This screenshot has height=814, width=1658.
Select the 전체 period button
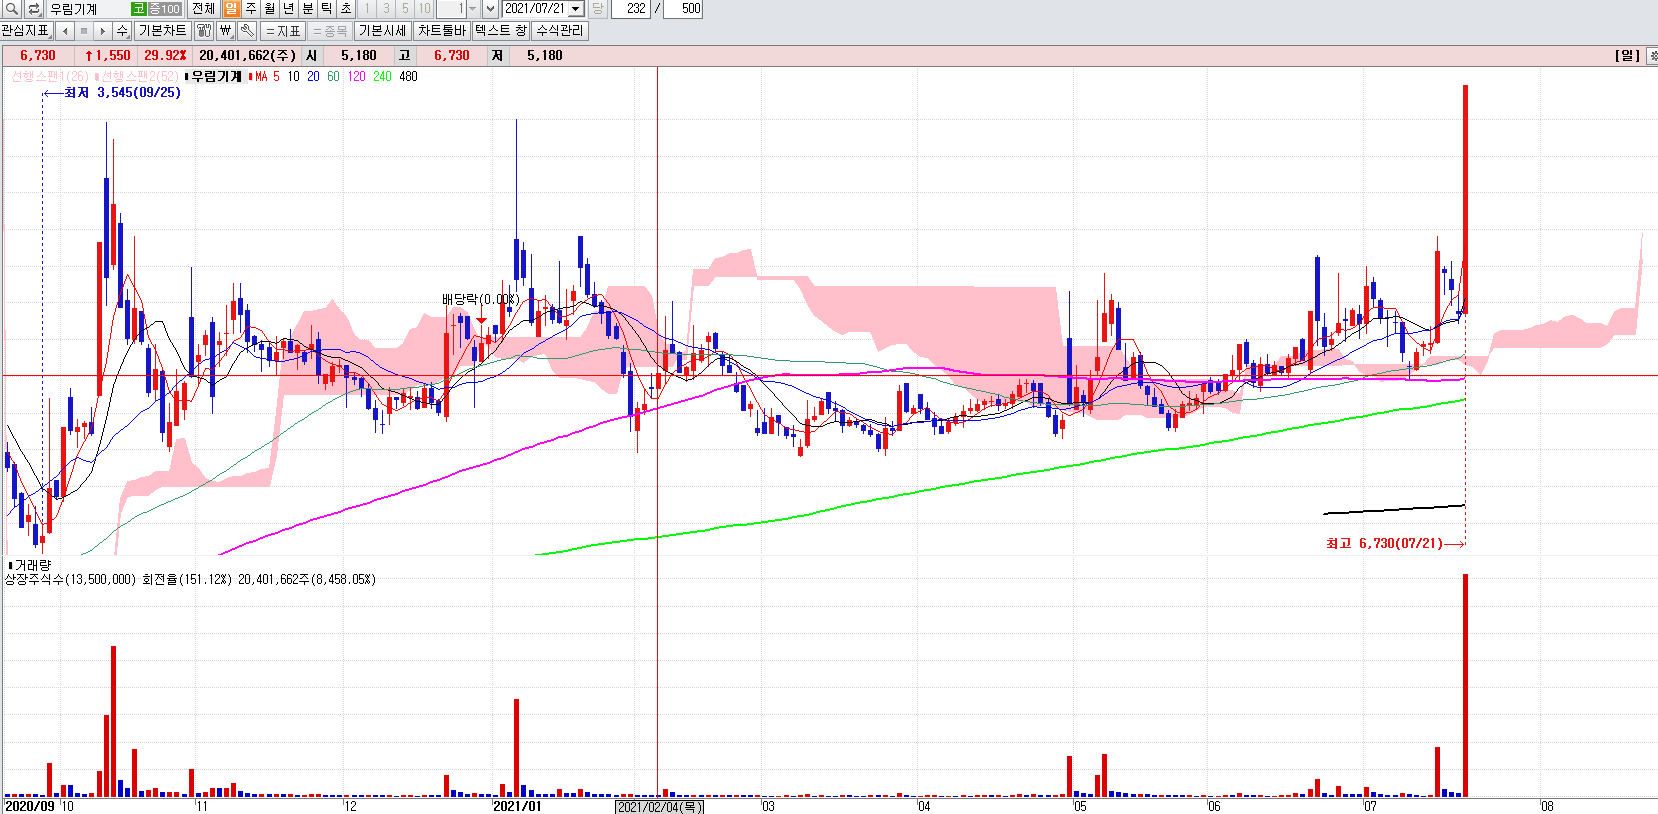click(203, 9)
